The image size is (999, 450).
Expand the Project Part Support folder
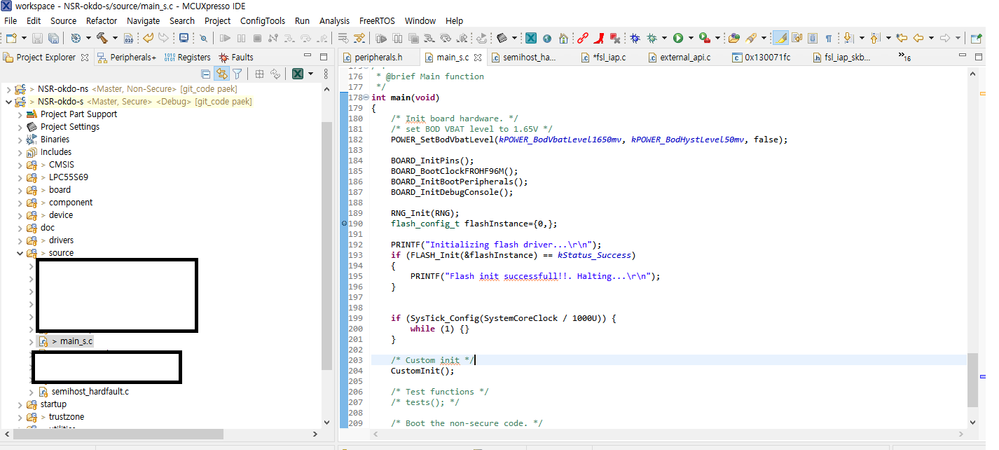20,114
